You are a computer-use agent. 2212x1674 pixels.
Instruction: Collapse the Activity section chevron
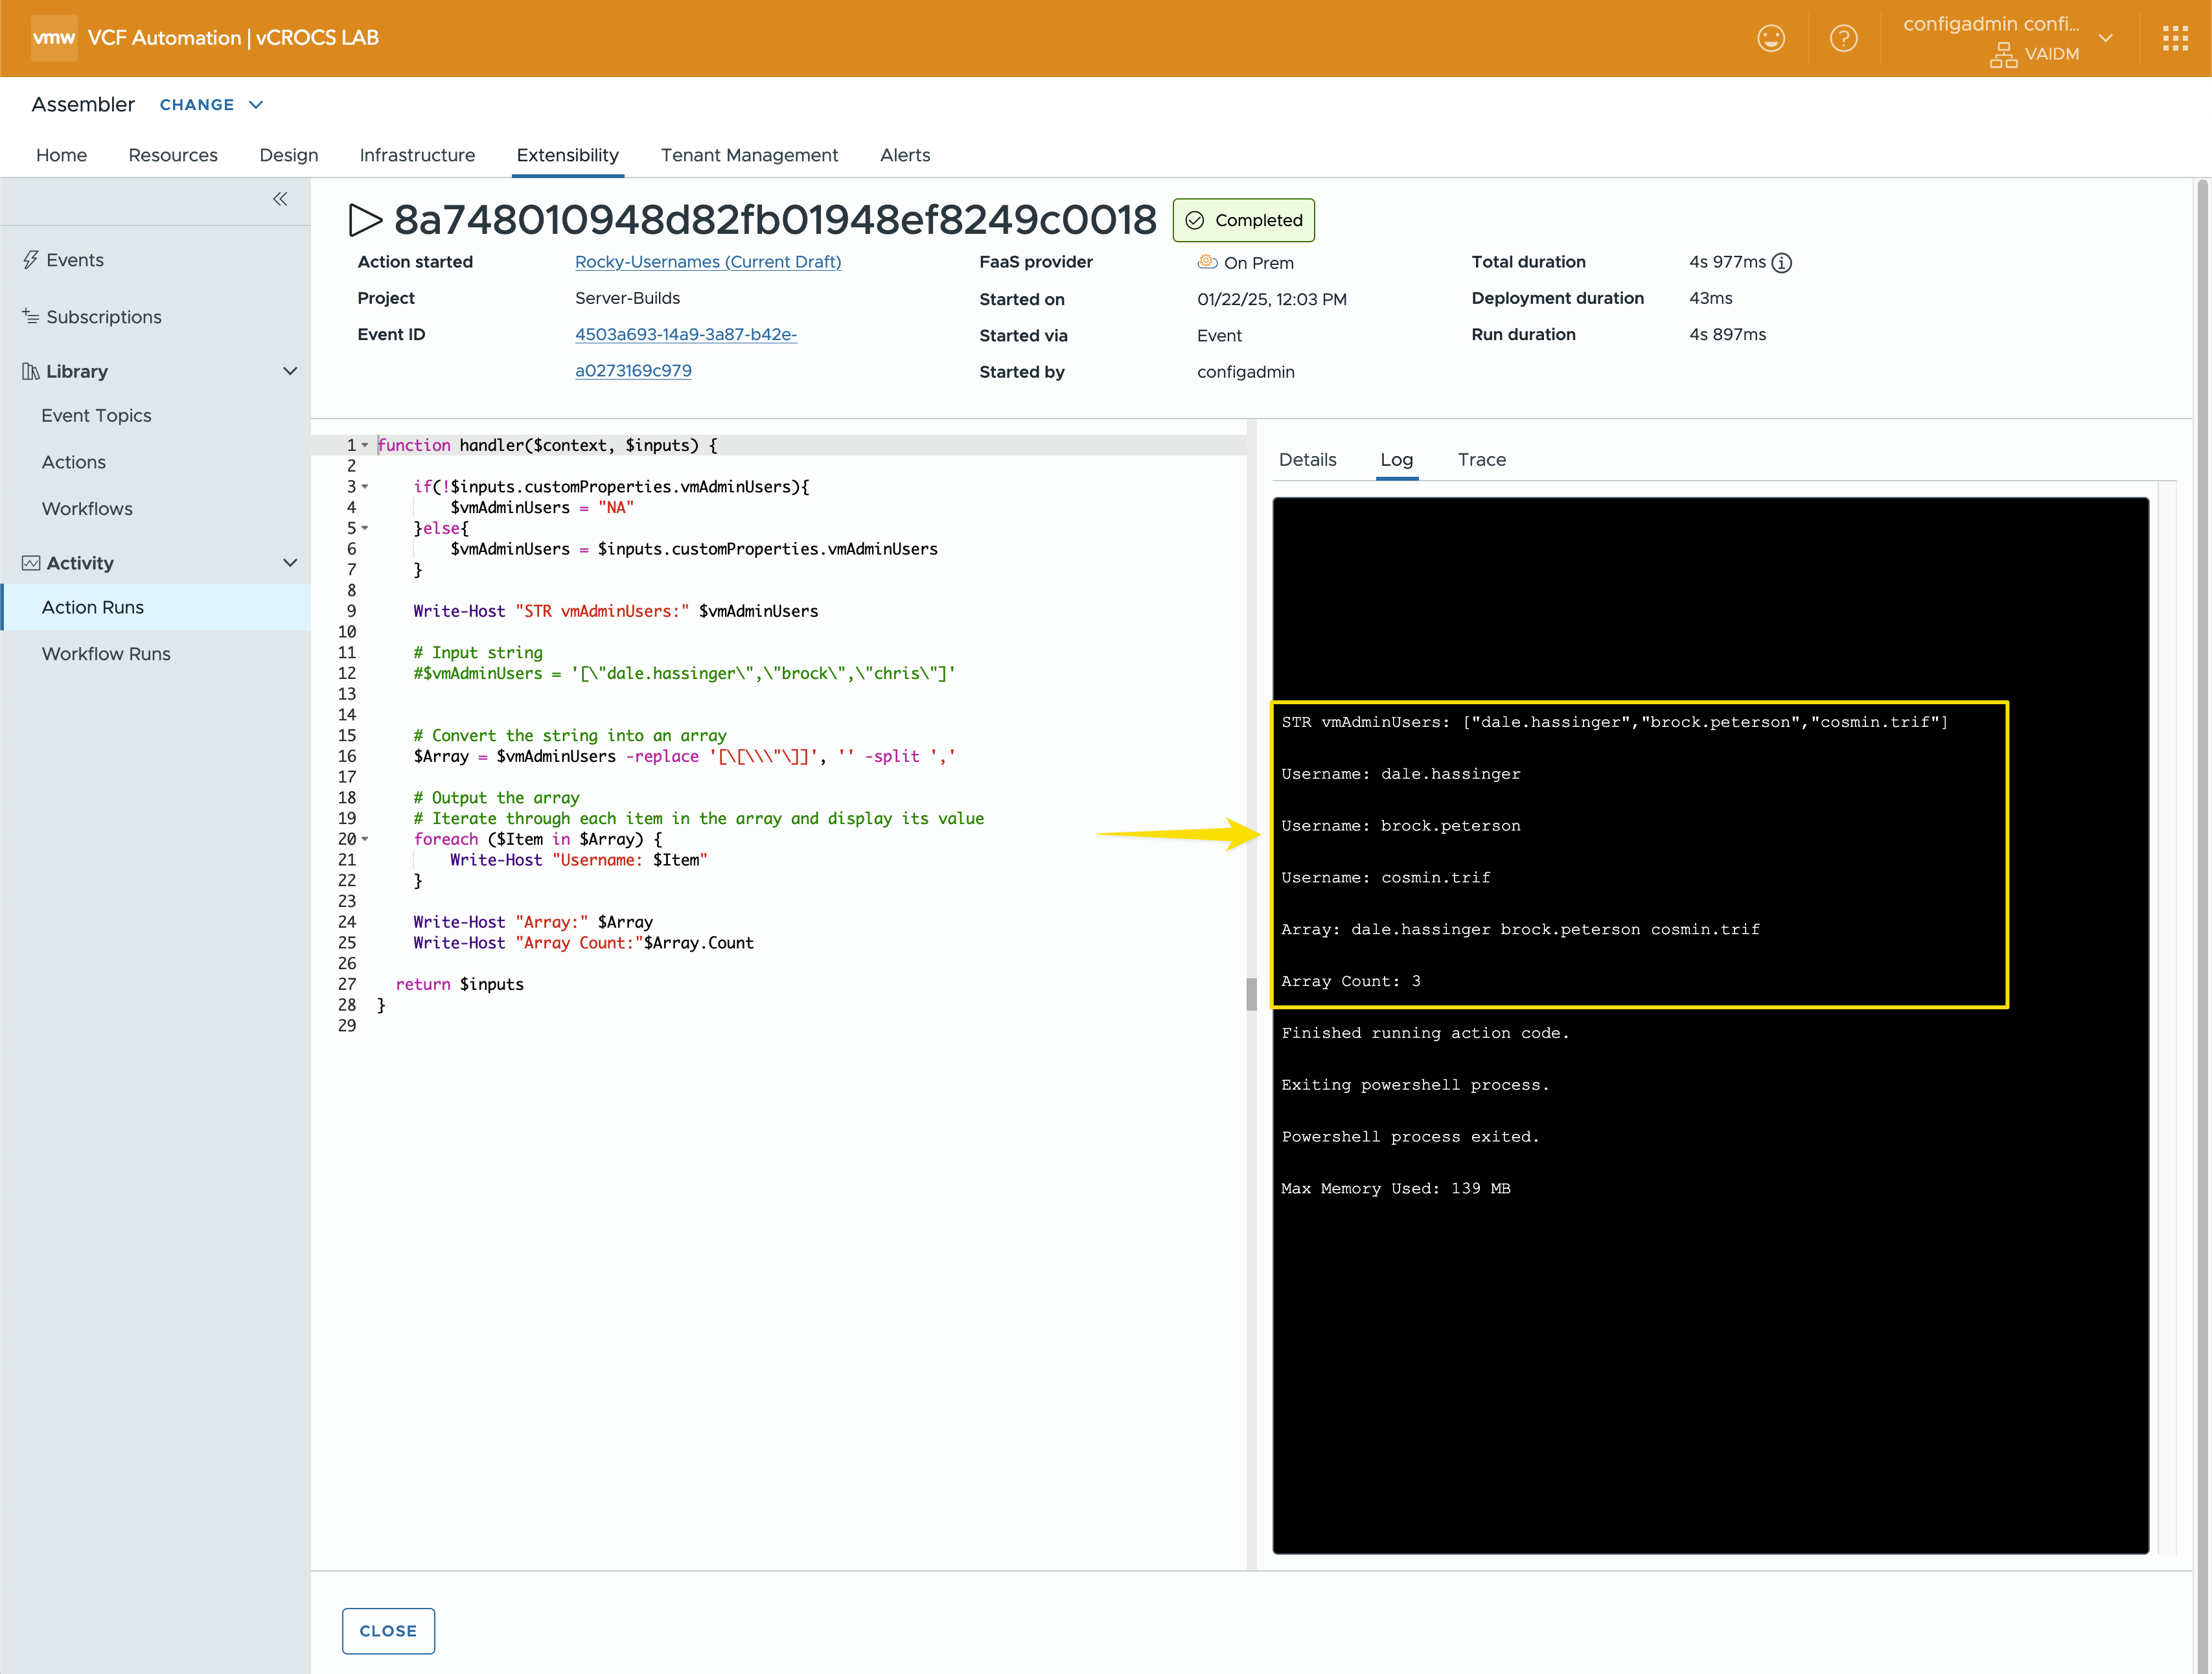click(x=290, y=563)
